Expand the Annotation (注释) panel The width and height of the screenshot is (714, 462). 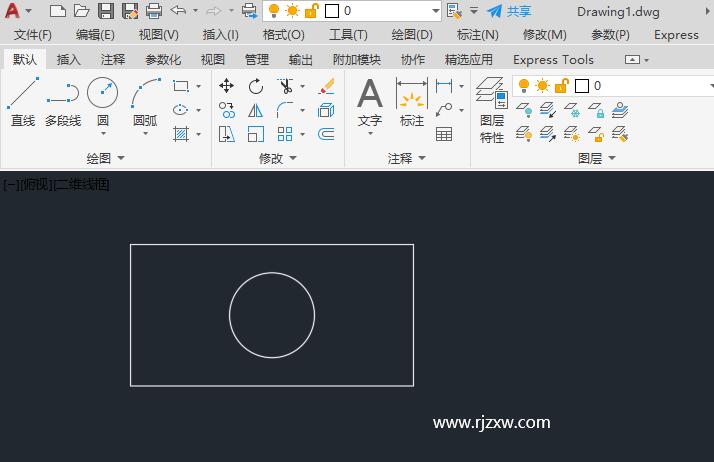coord(407,158)
